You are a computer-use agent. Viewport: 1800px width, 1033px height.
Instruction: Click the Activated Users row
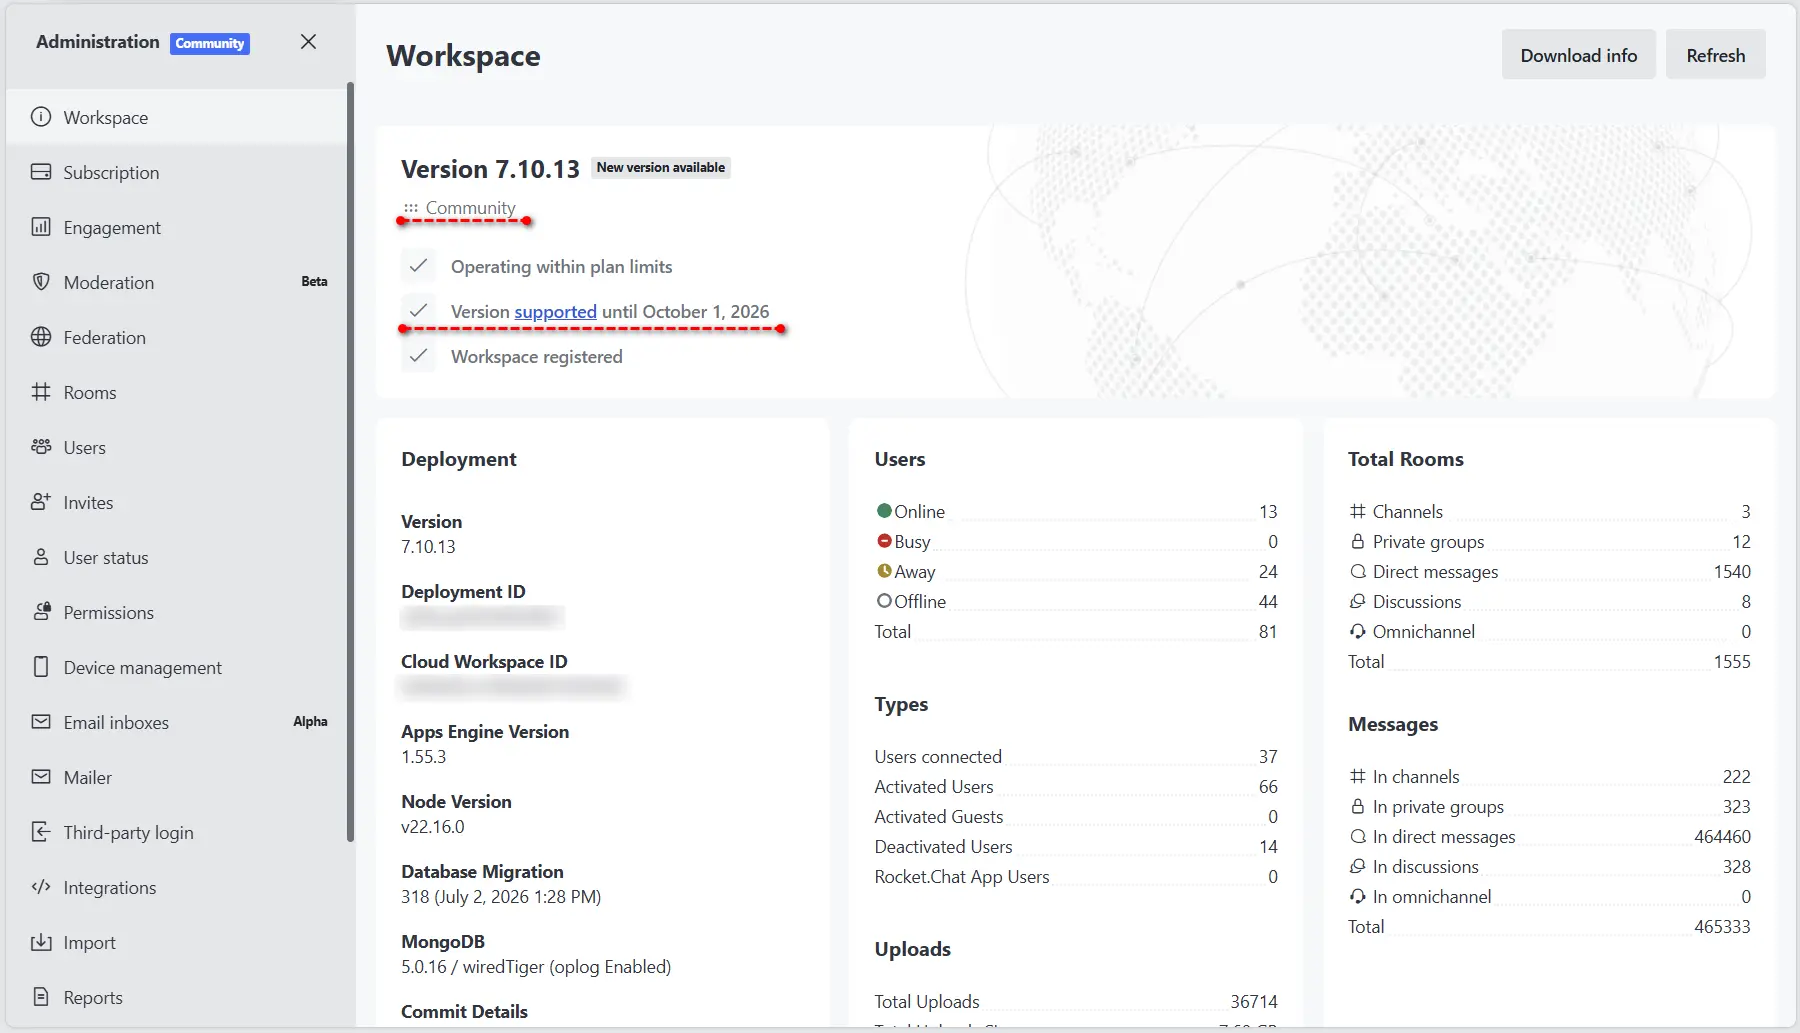tap(1076, 786)
